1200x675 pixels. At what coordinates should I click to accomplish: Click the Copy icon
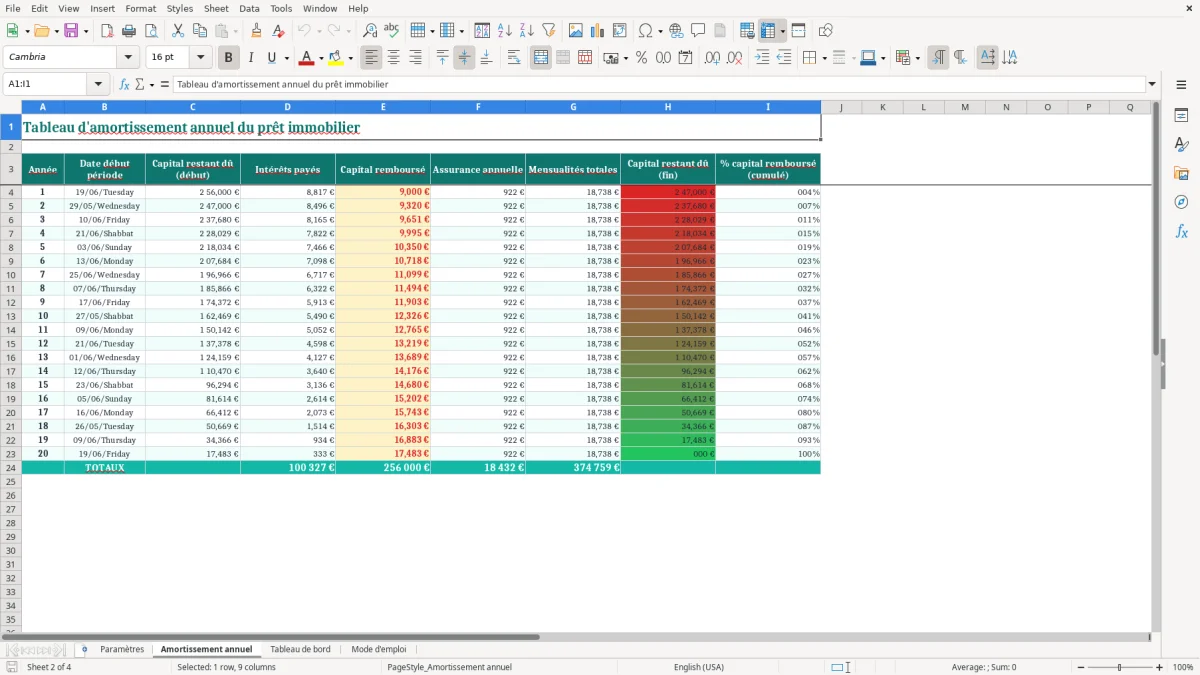[x=200, y=31]
